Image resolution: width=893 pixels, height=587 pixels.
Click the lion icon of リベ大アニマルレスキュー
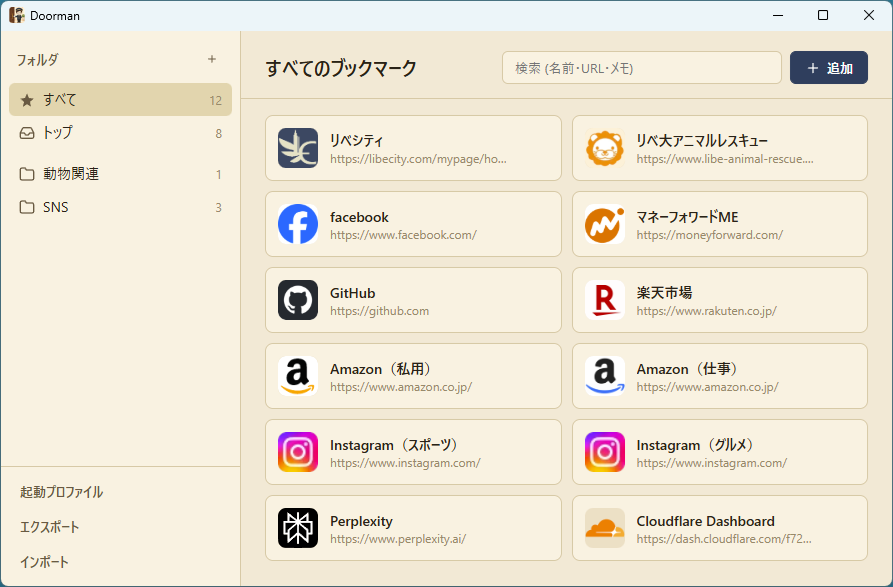604,148
